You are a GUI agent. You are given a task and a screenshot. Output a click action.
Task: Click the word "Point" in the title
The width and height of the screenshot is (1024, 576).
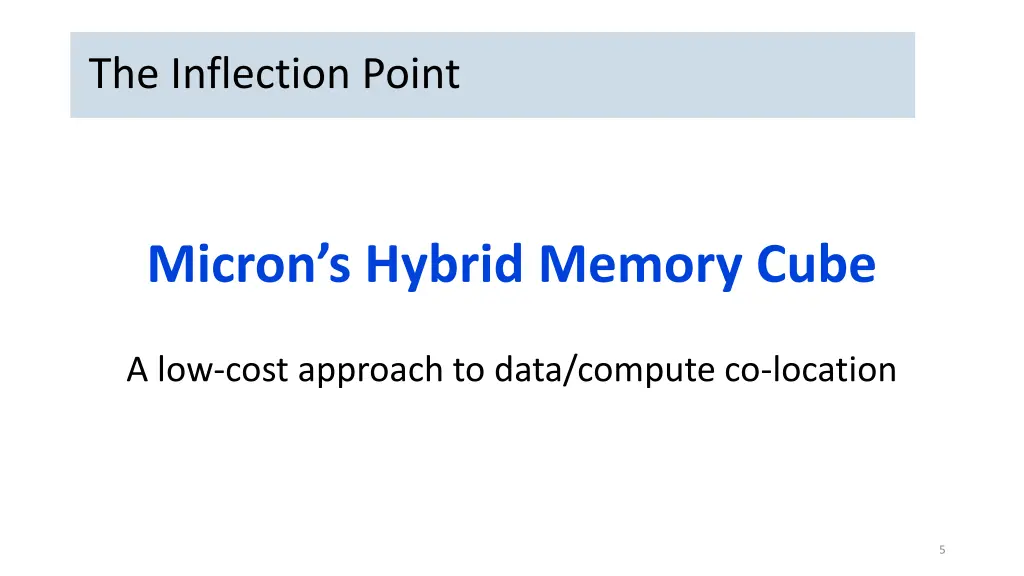(411, 73)
